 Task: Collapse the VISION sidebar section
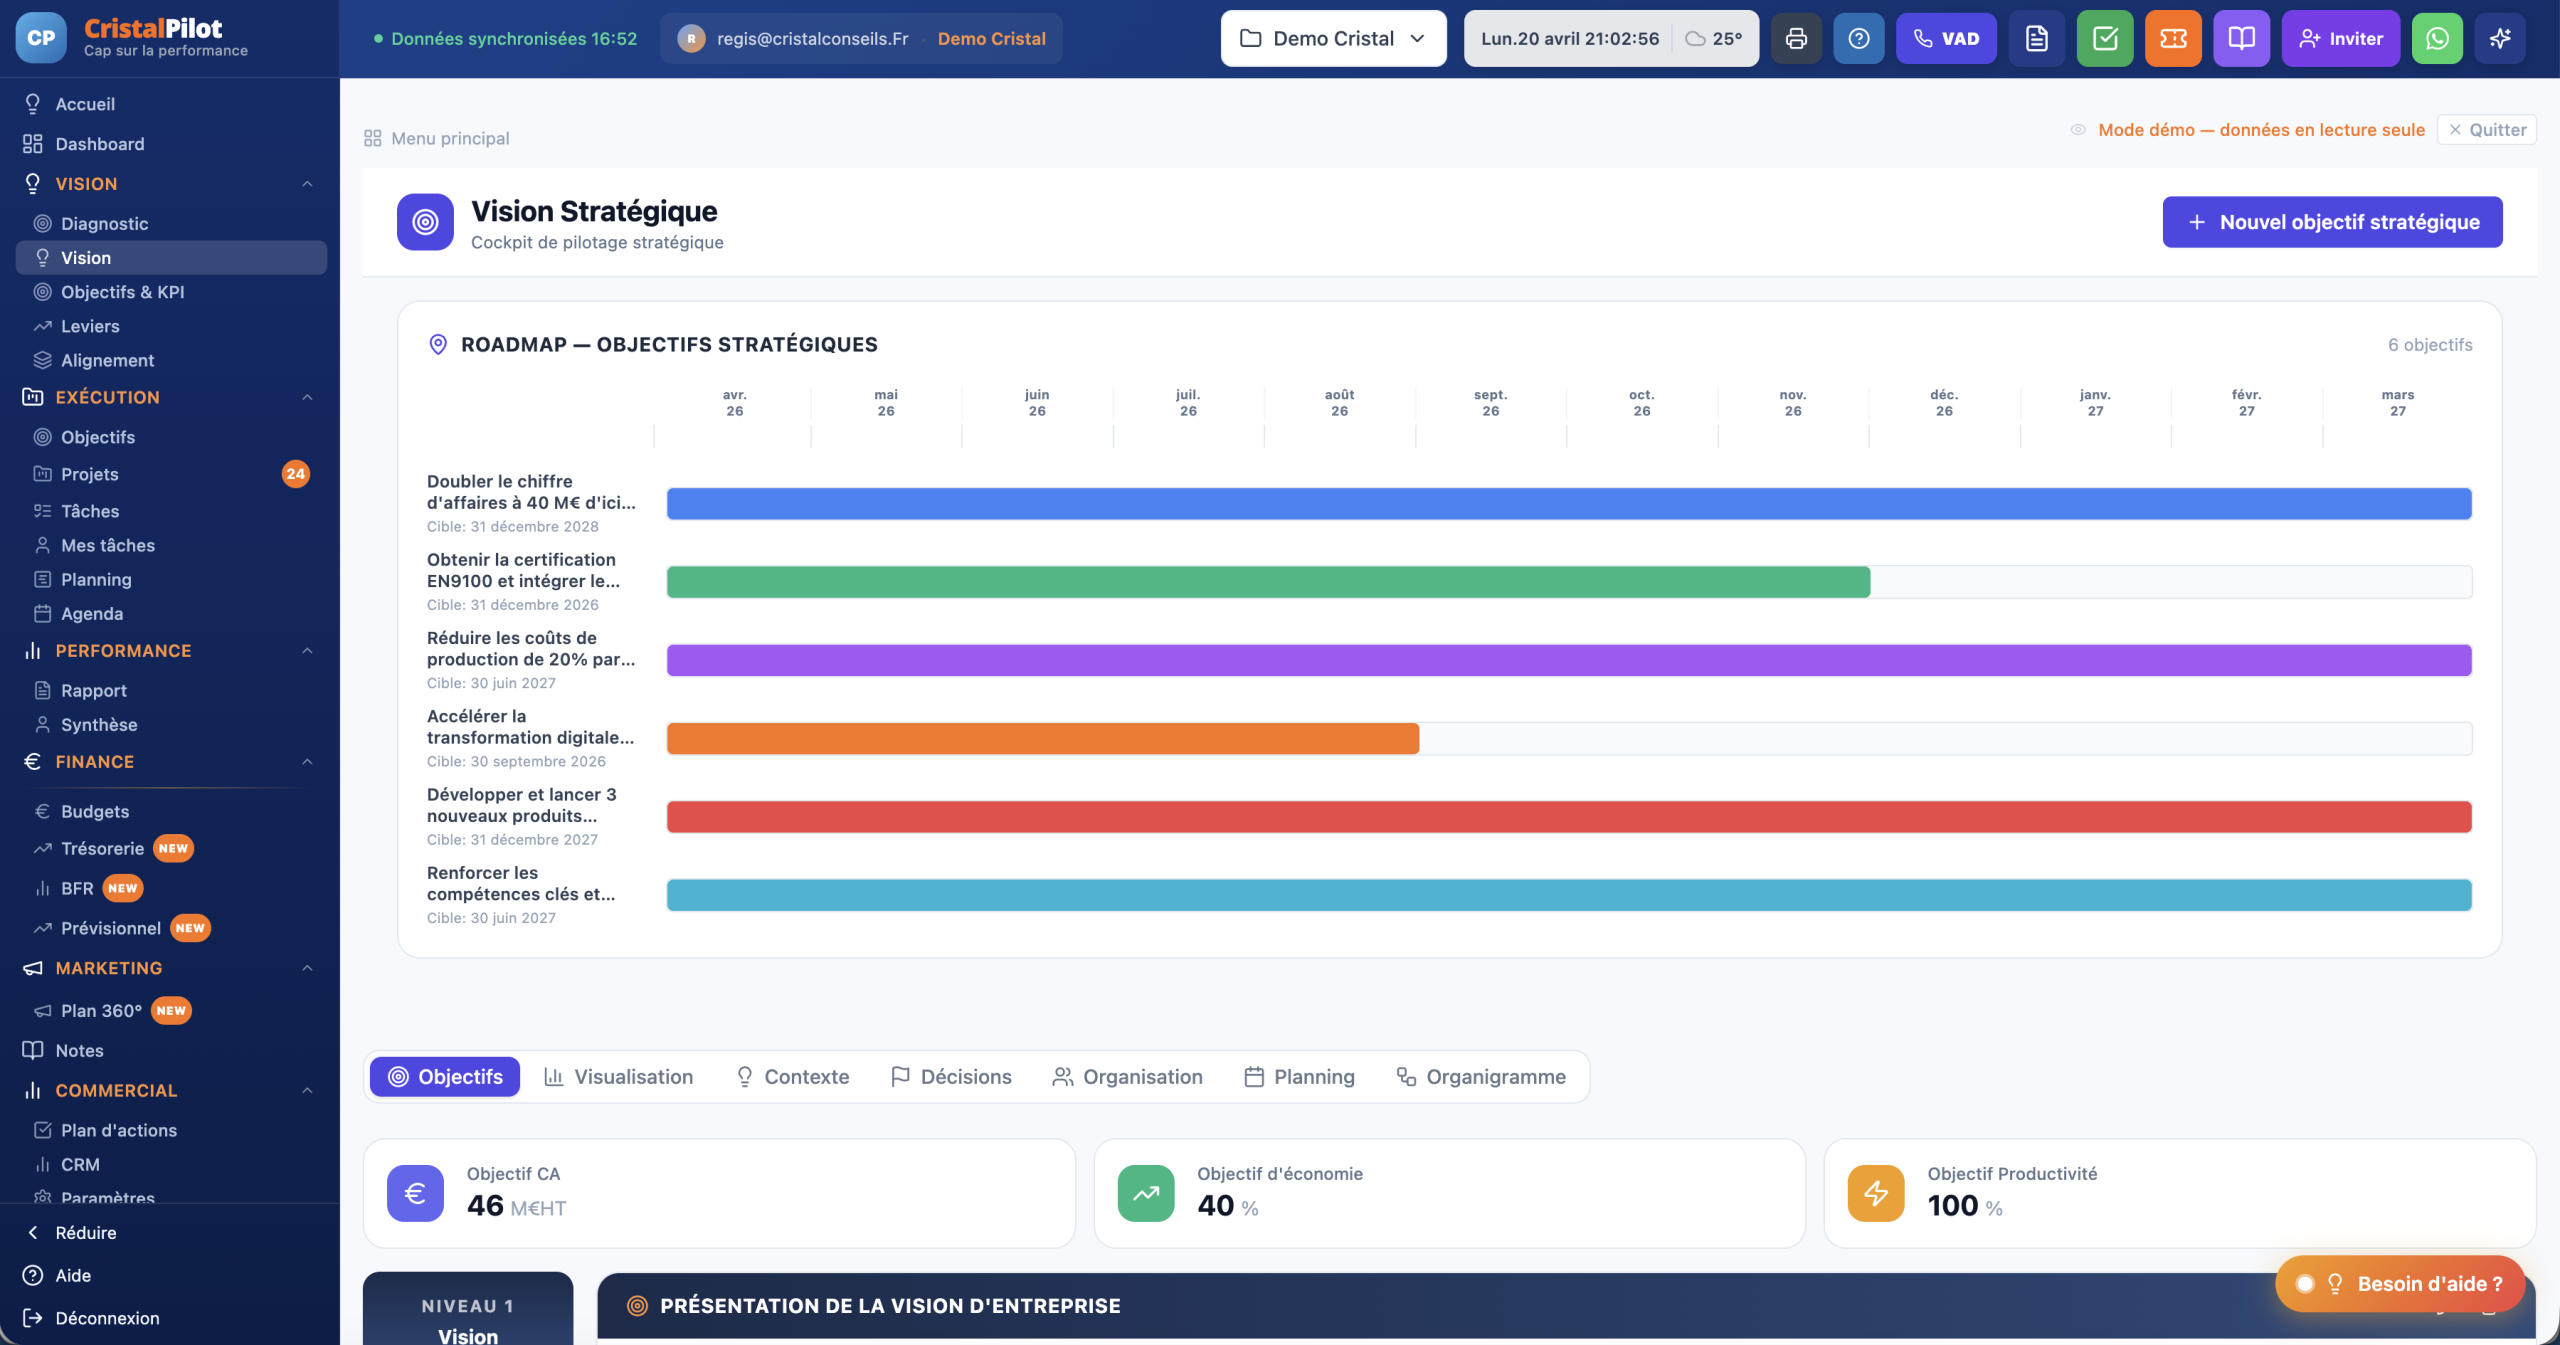pos(307,184)
